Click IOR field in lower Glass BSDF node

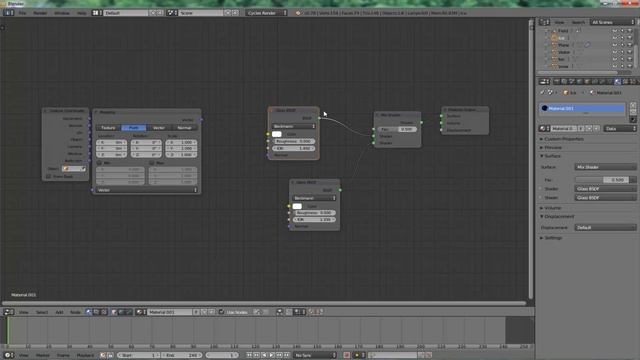(x=314, y=220)
